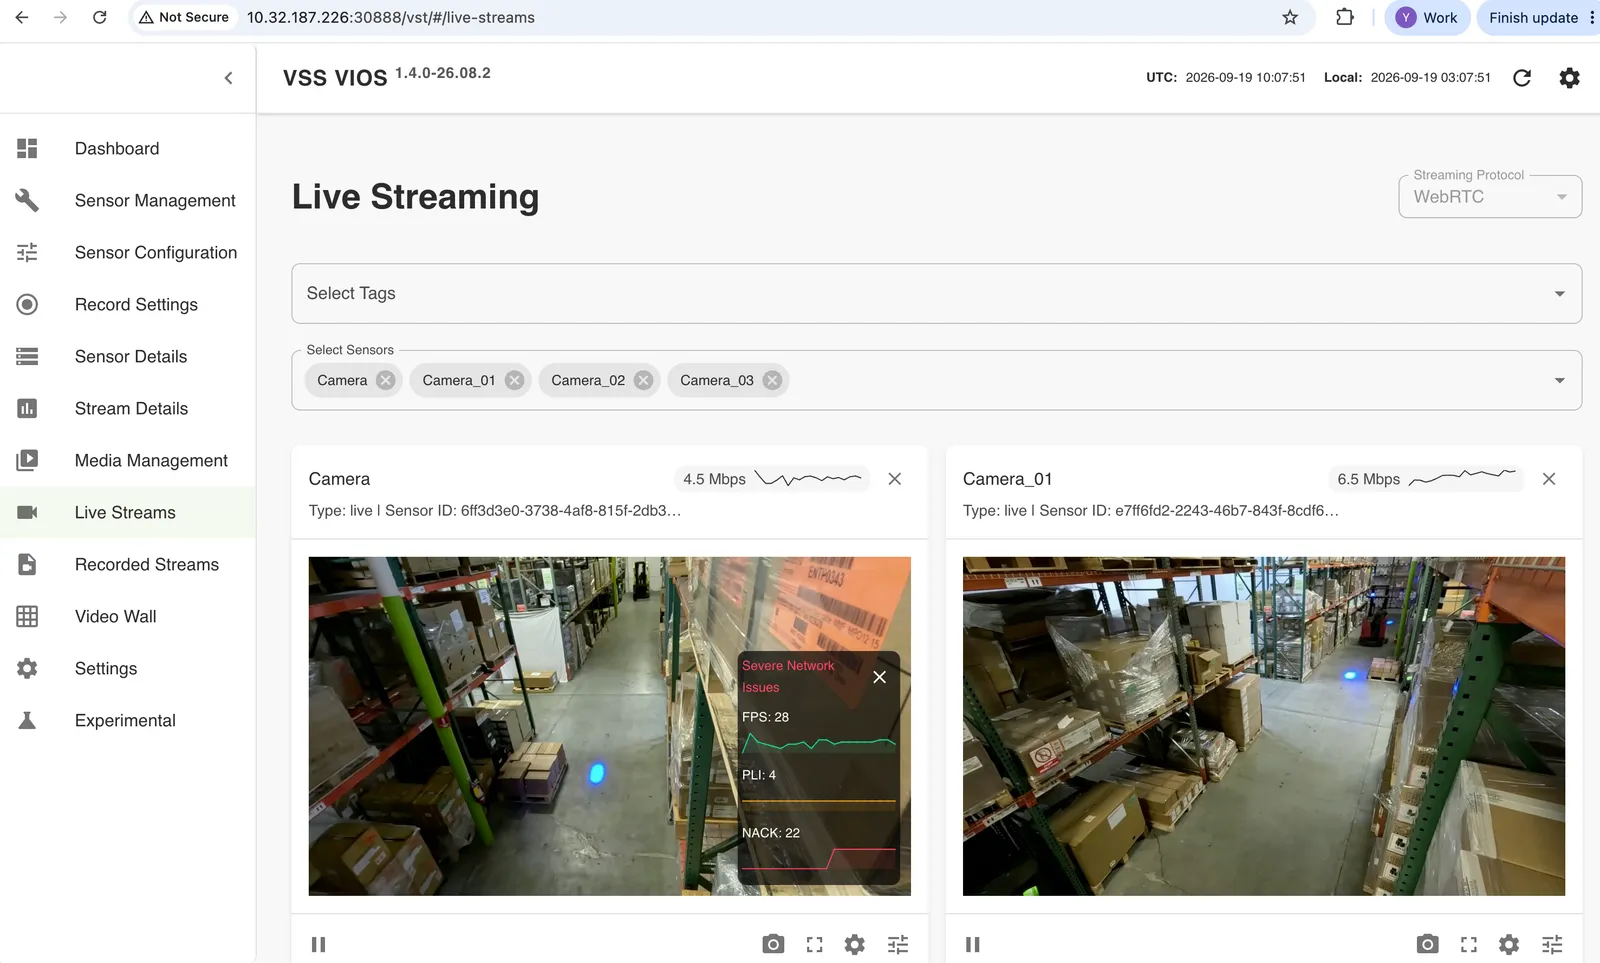Pause the Camera live stream
Screen dimensions: 1600x963
pyautogui.click(x=318, y=944)
